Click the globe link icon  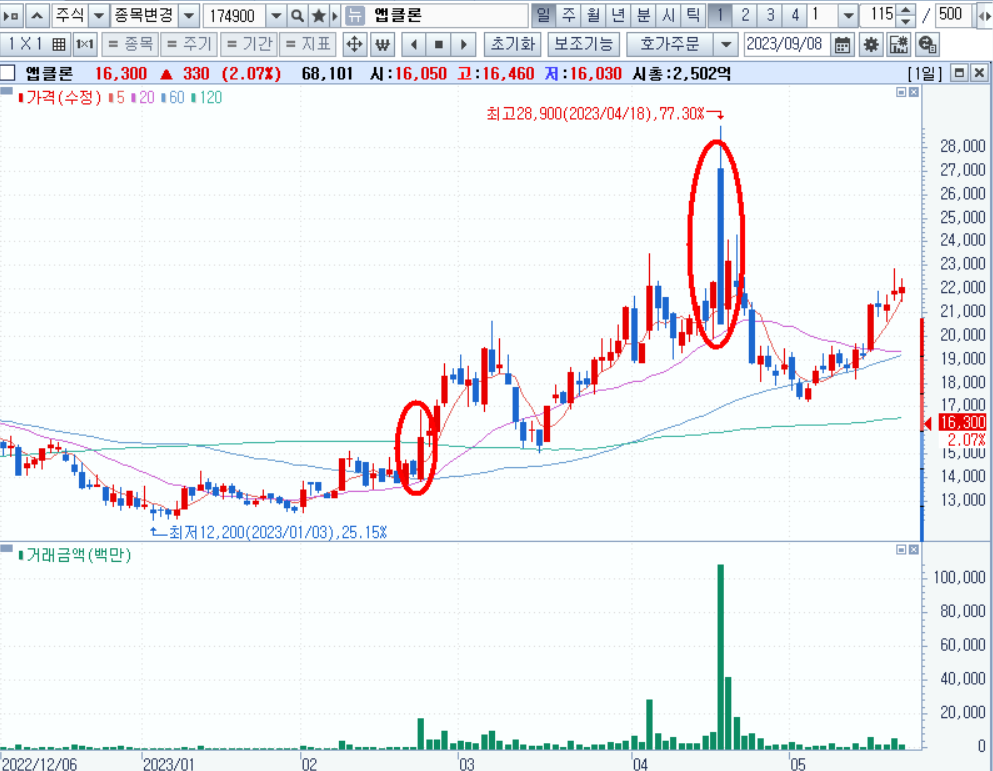(x=927, y=44)
